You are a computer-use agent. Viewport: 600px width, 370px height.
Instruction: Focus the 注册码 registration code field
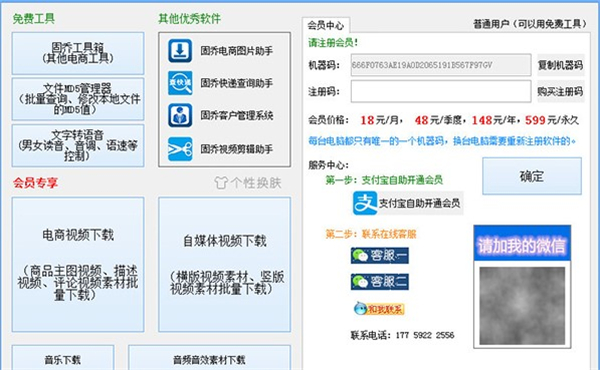pos(441,91)
